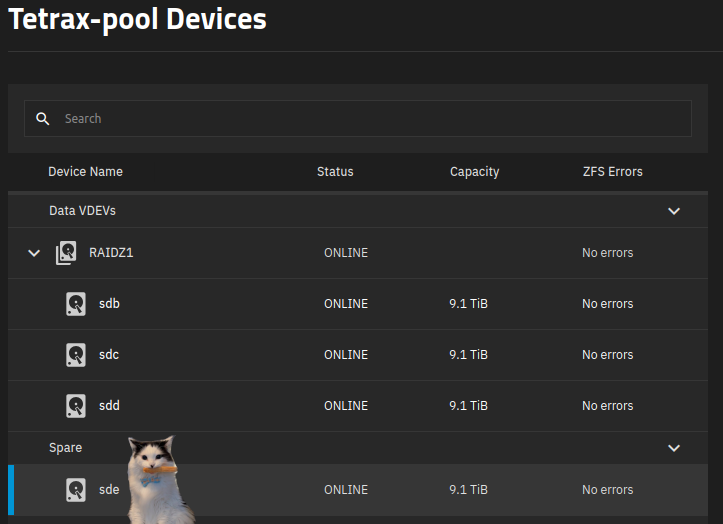Select the RAIDZ1 vdev label
This screenshot has height=524, width=723.
(x=111, y=253)
